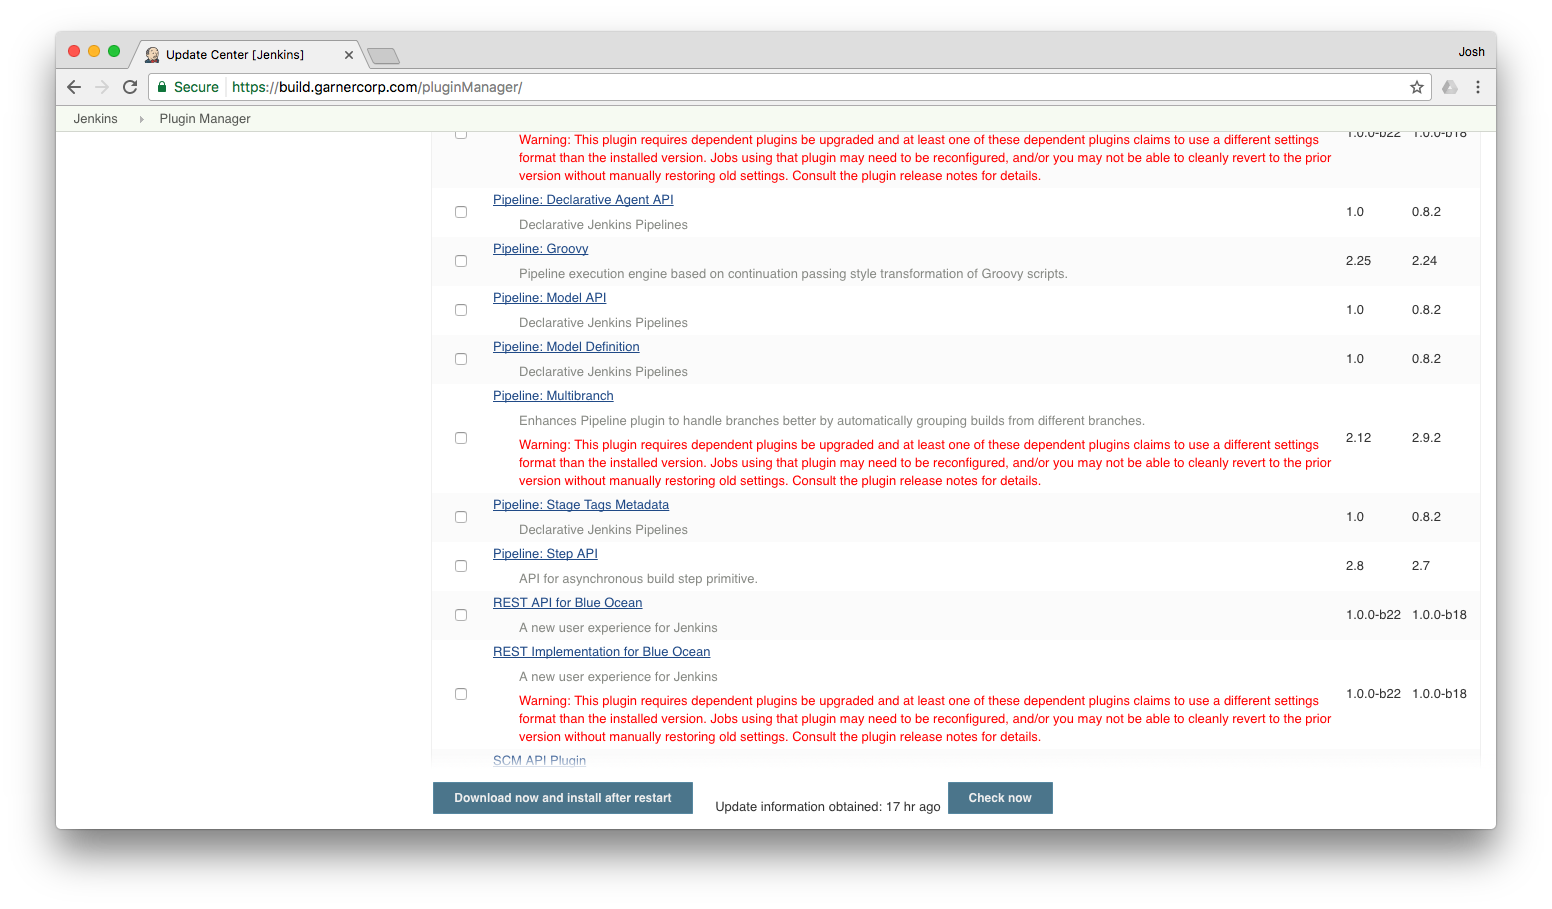The width and height of the screenshot is (1552, 909).
Task: Expand the breadcrumb arrow after Jenkins
Action: [x=141, y=119]
